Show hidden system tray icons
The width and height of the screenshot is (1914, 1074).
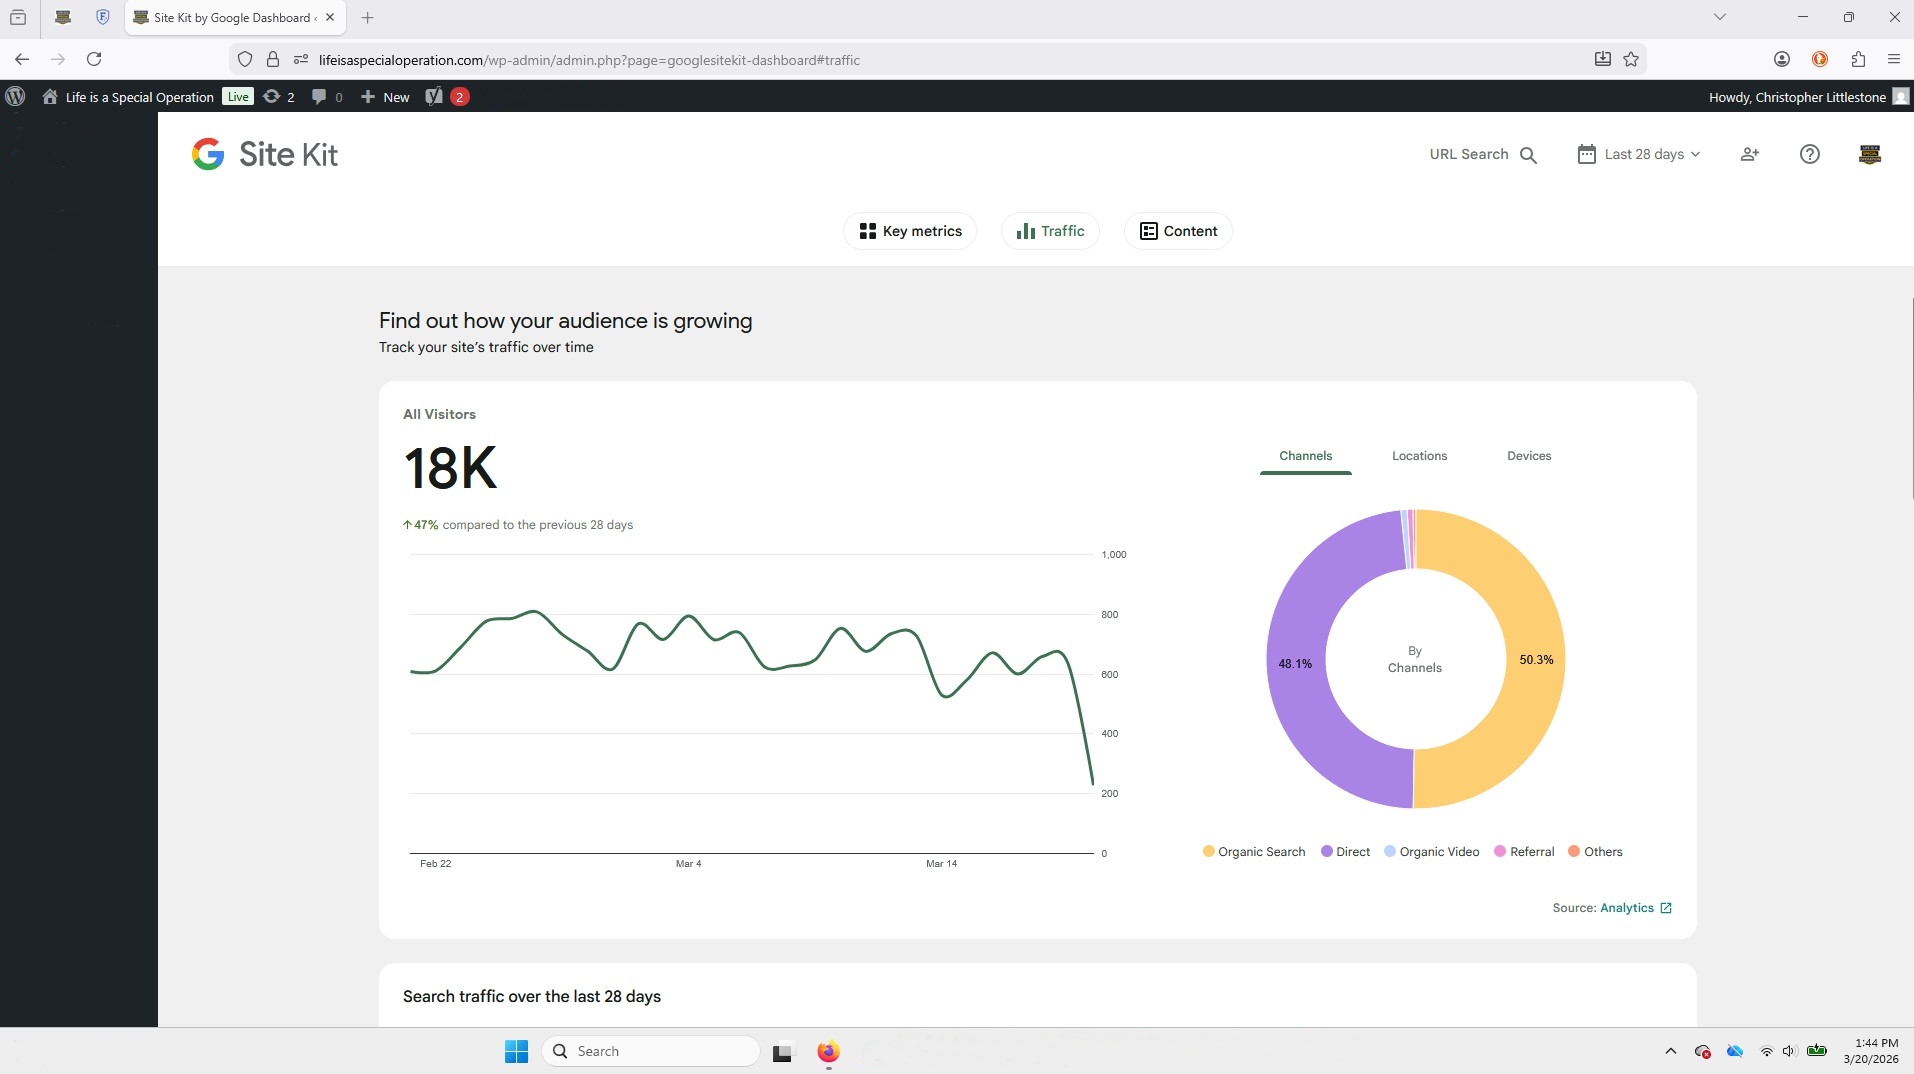pos(1670,1051)
